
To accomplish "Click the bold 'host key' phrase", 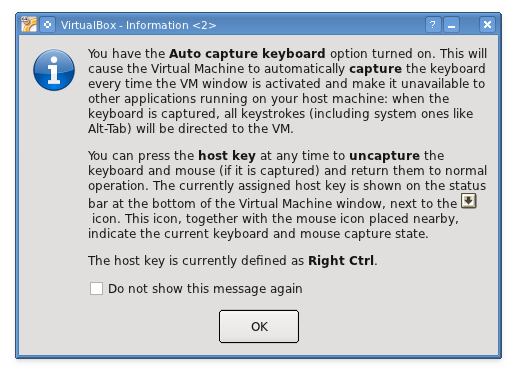I will (227, 156).
